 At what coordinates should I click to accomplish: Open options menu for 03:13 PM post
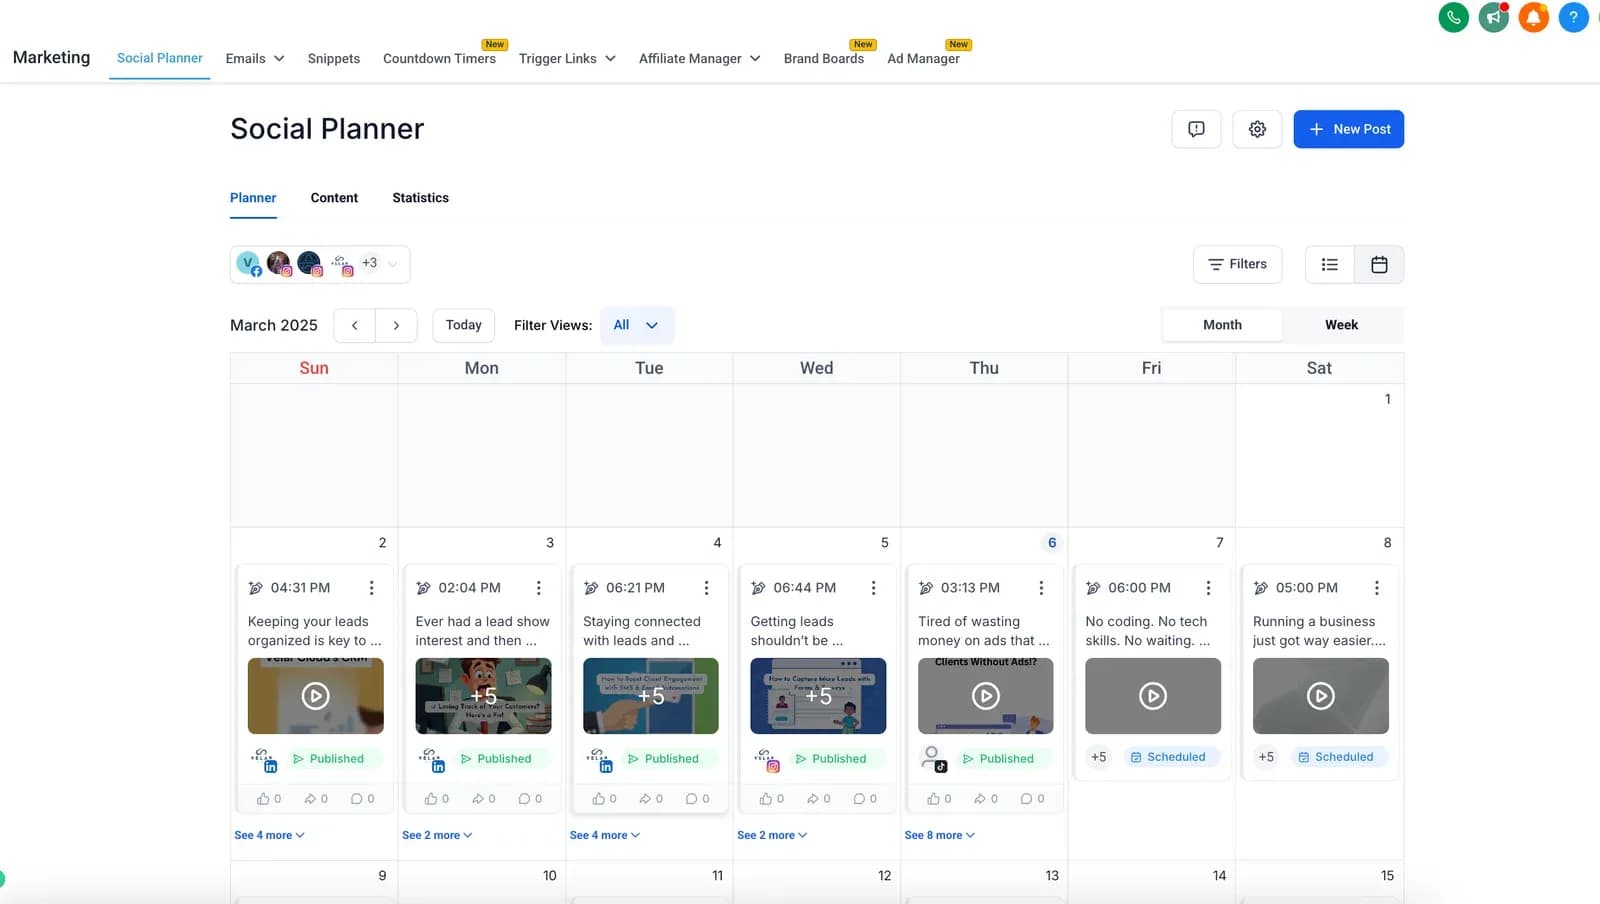point(1041,588)
